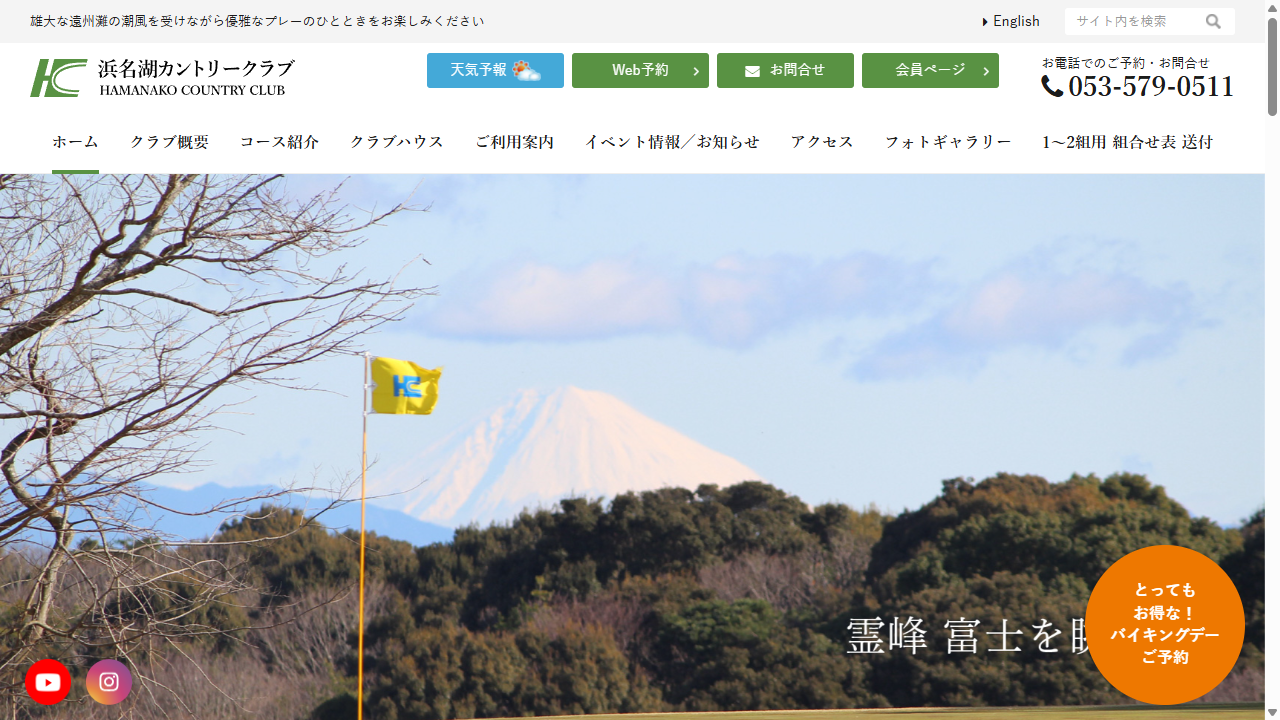Open the Web予約 reservation button
The height and width of the screenshot is (720, 1280).
[x=640, y=70]
